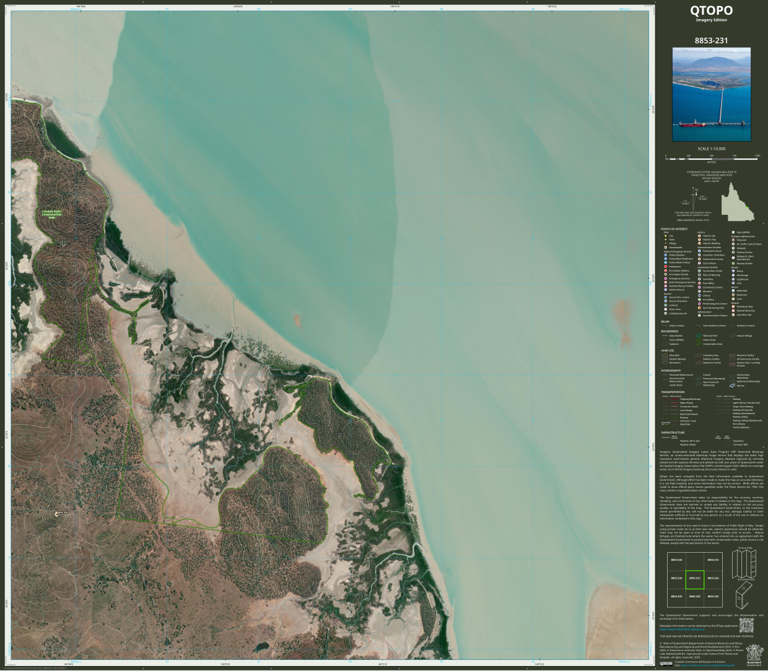Click the INFRASTRUCTURE legend heading
Image resolution: width=768 pixels, height=671 pixels.
click(672, 432)
